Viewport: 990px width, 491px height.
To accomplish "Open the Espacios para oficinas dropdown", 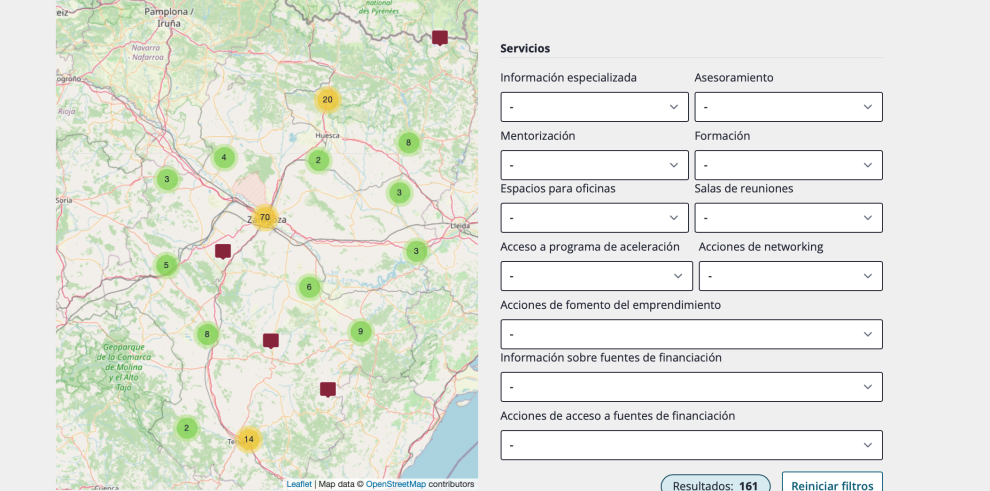I will (594, 218).
